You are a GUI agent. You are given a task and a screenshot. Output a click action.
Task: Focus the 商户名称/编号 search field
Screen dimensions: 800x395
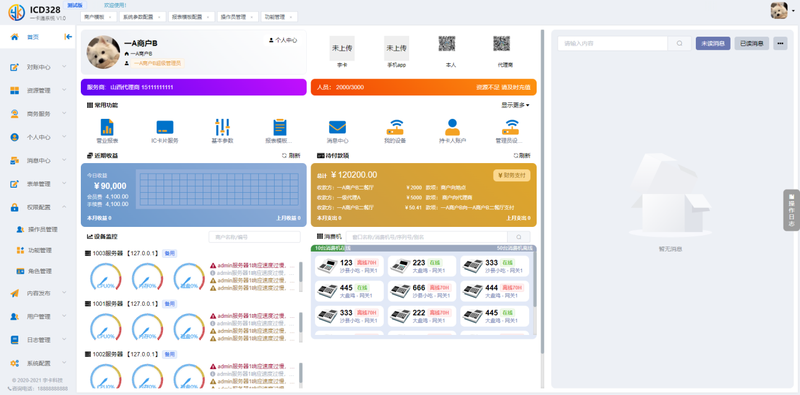click(x=255, y=237)
